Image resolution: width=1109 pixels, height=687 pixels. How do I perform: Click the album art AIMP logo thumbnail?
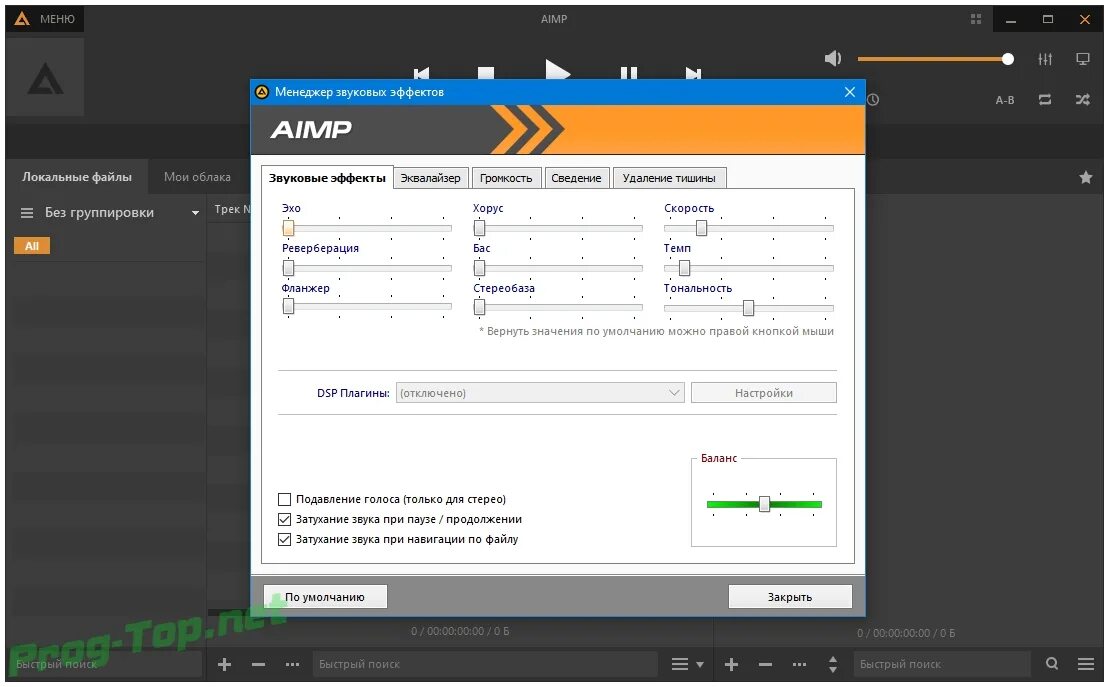45,78
